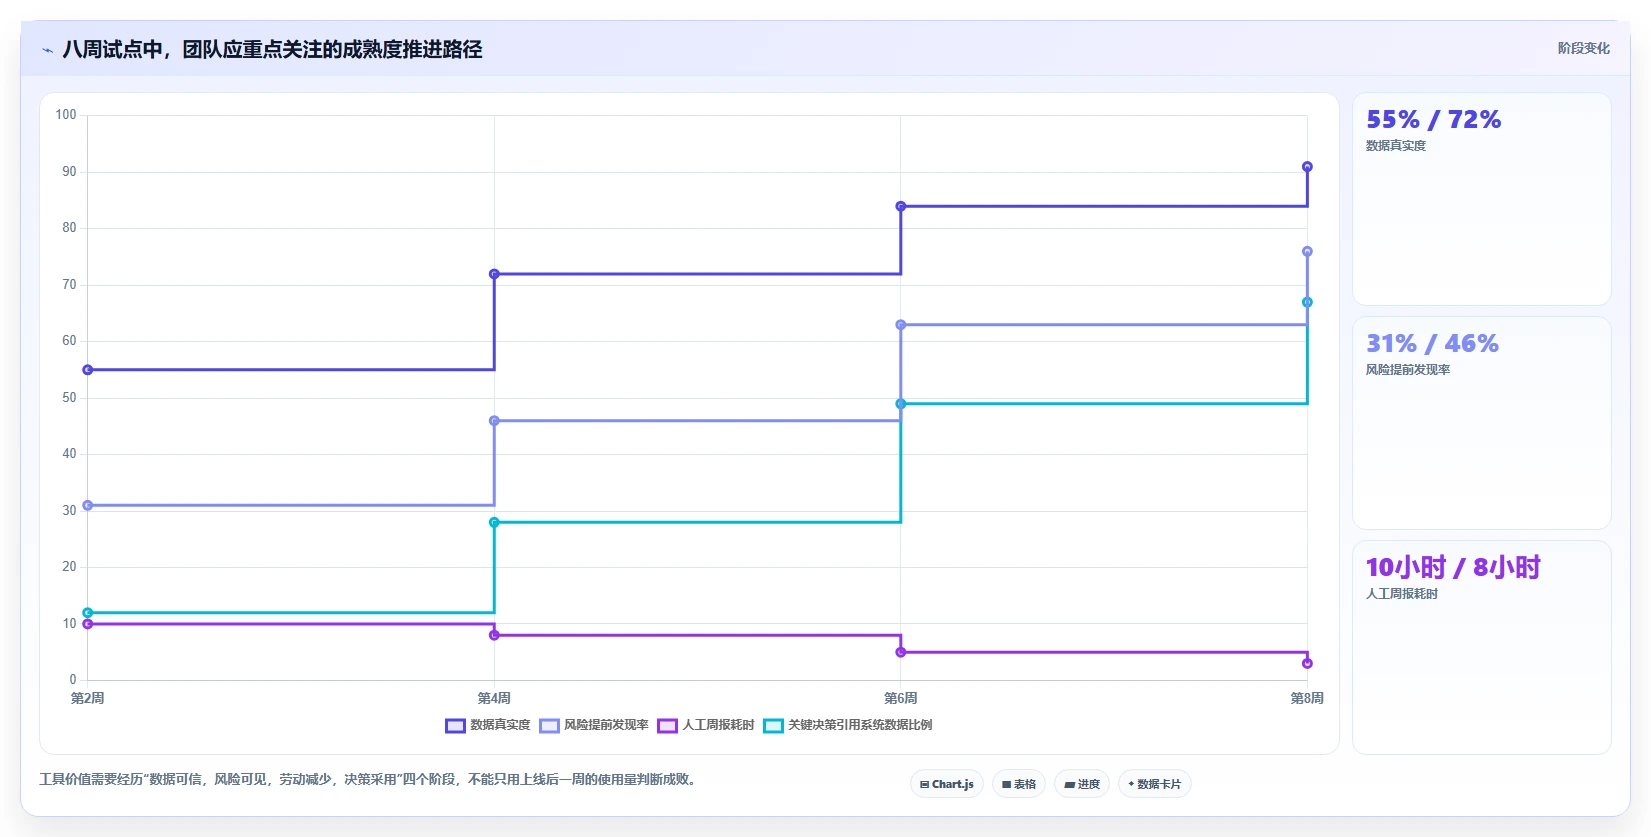
Task: Toggle the 数据真实度 legend series
Action: (488, 725)
